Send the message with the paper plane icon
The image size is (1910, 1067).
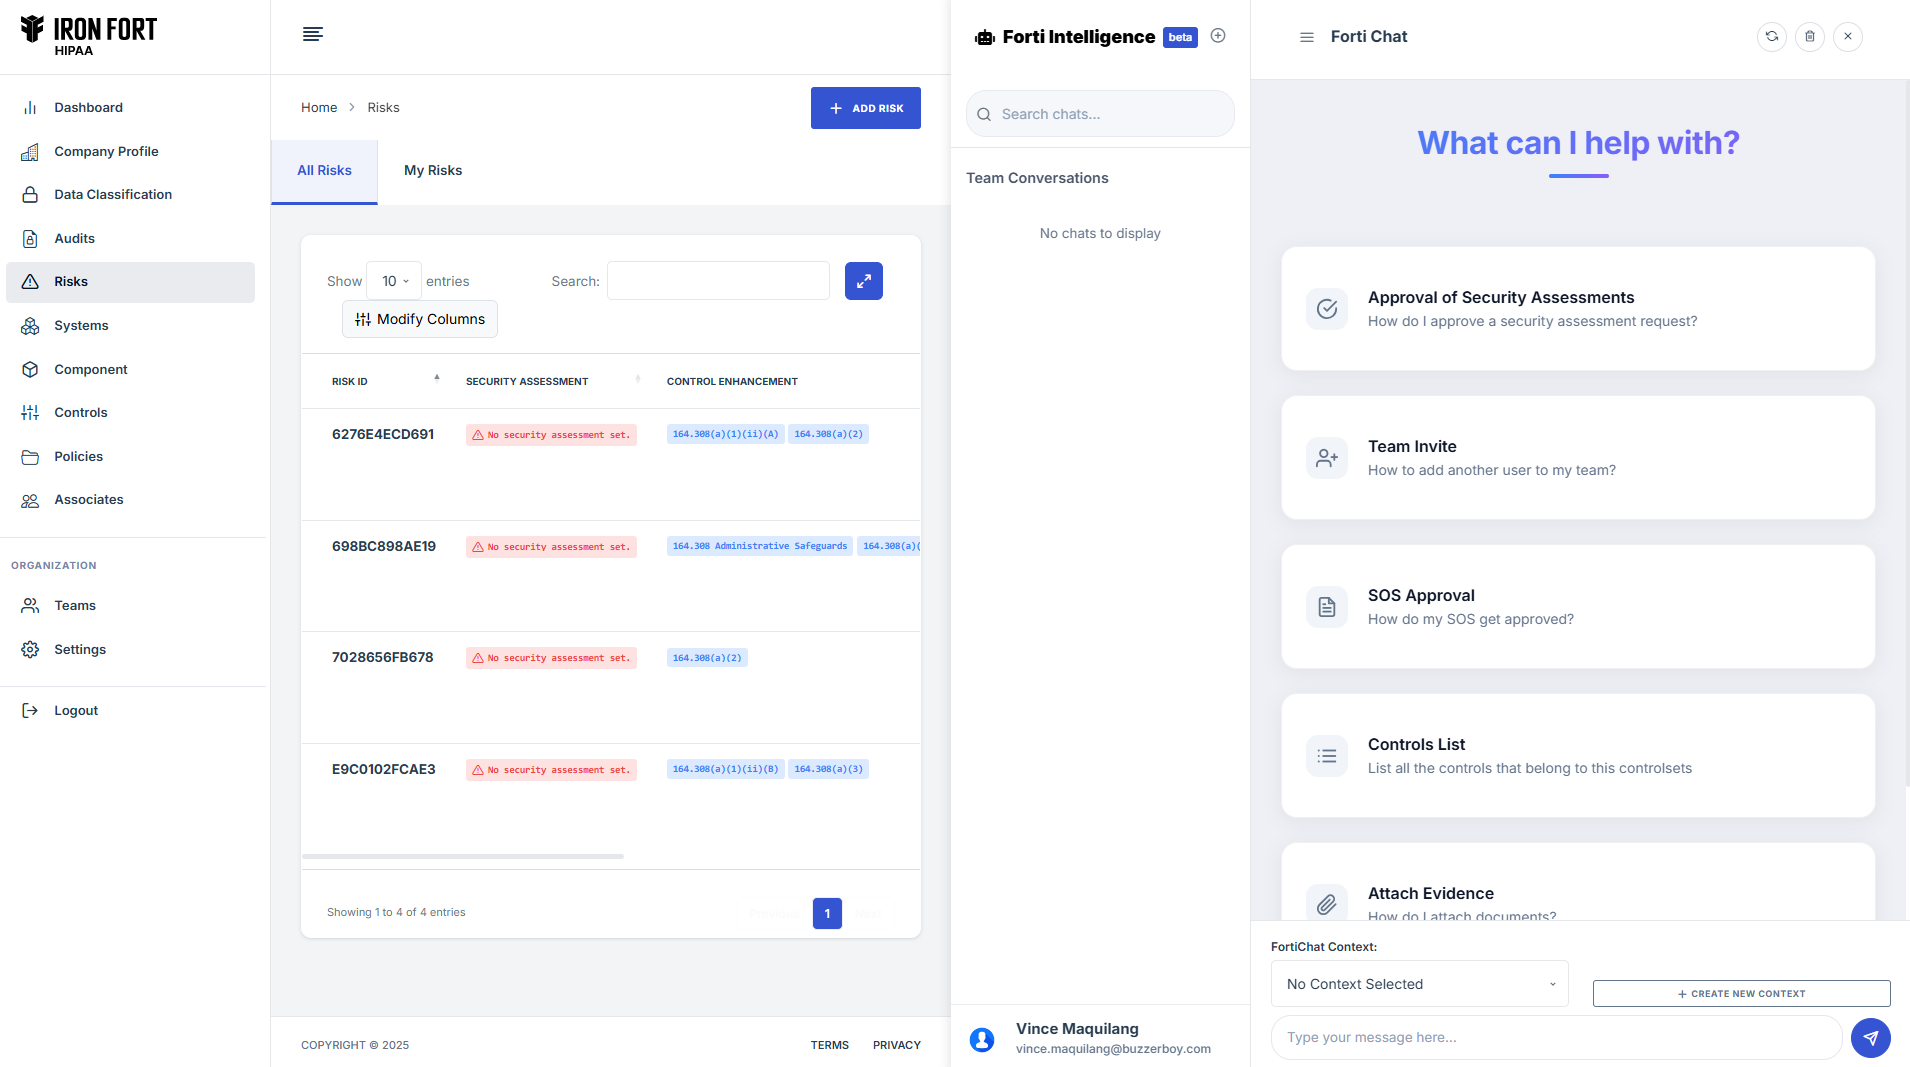(x=1869, y=1038)
